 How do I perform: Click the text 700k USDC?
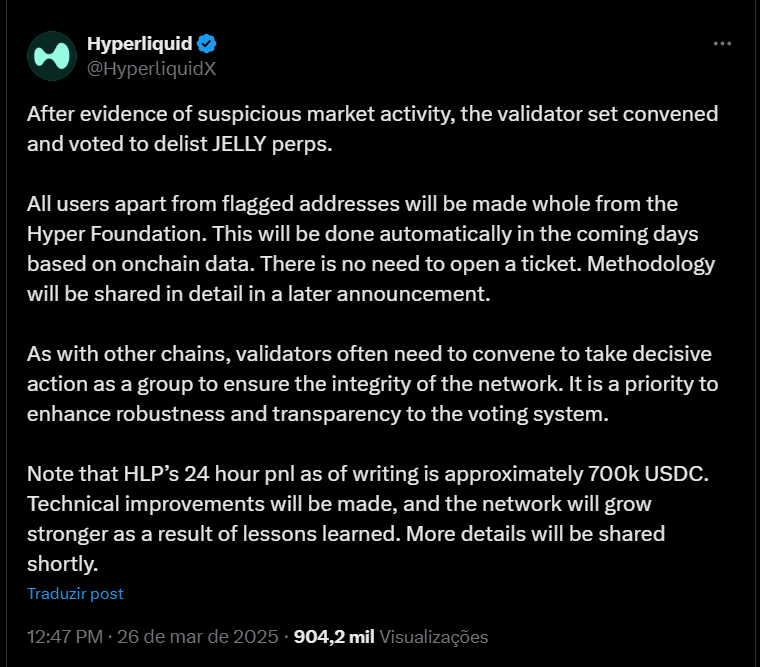point(648,474)
